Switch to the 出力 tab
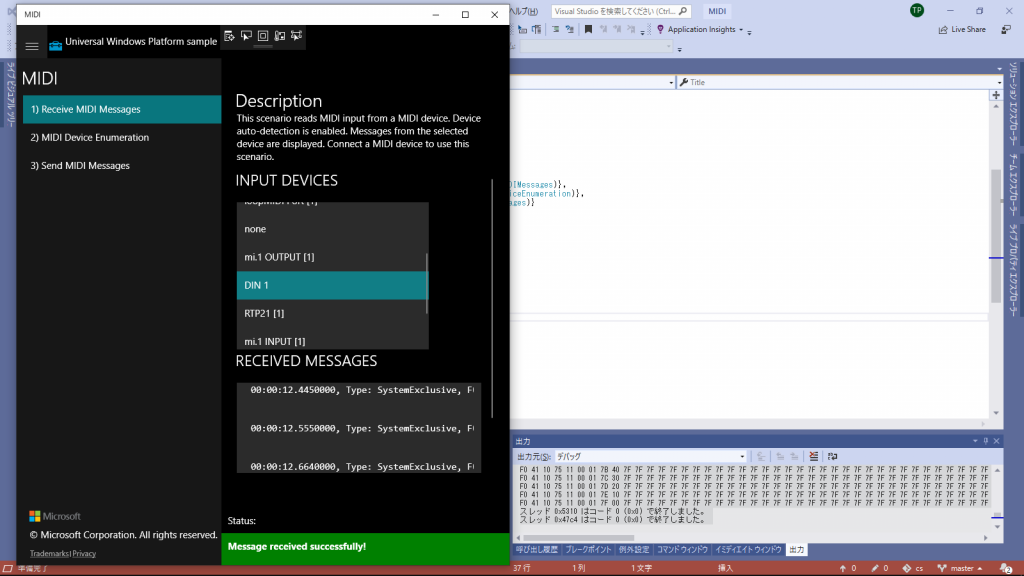Image resolution: width=1024 pixels, height=576 pixels. (x=797, y=550)
